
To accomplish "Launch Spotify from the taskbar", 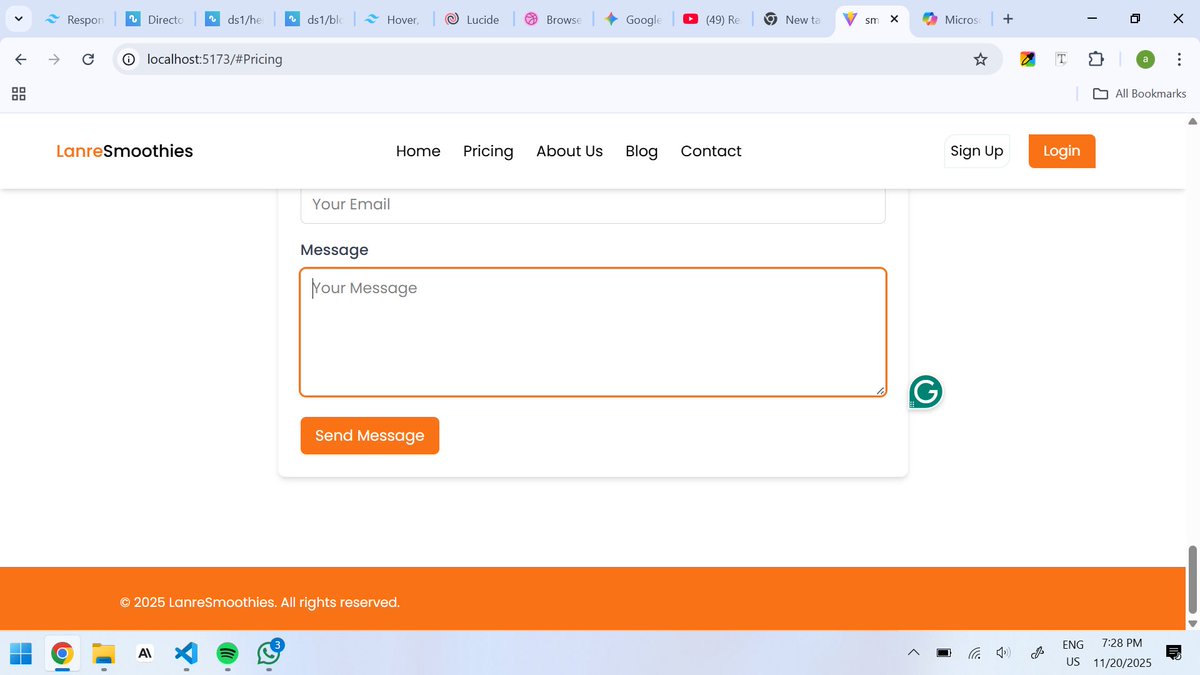I will coord(226,653).
